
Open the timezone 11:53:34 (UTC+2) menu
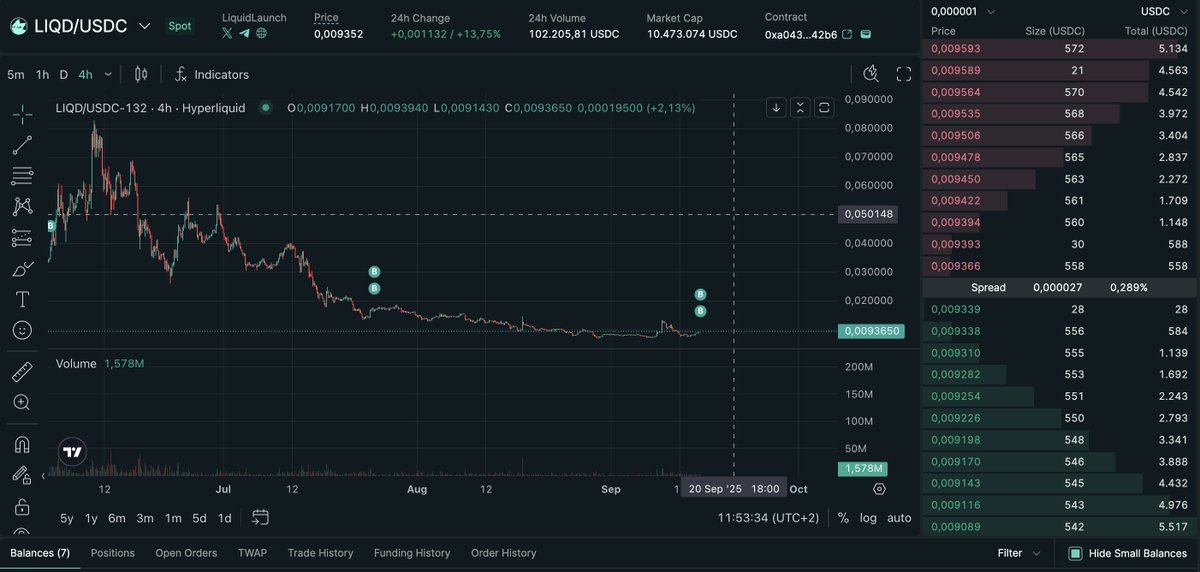768,518
